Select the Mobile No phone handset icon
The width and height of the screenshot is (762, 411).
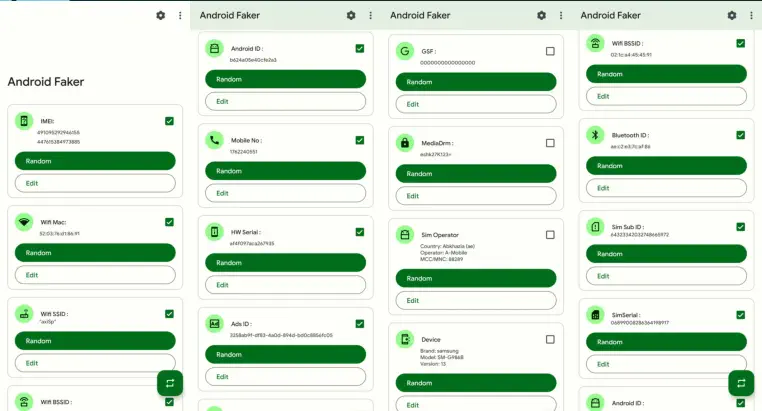[x=214, y=140]
